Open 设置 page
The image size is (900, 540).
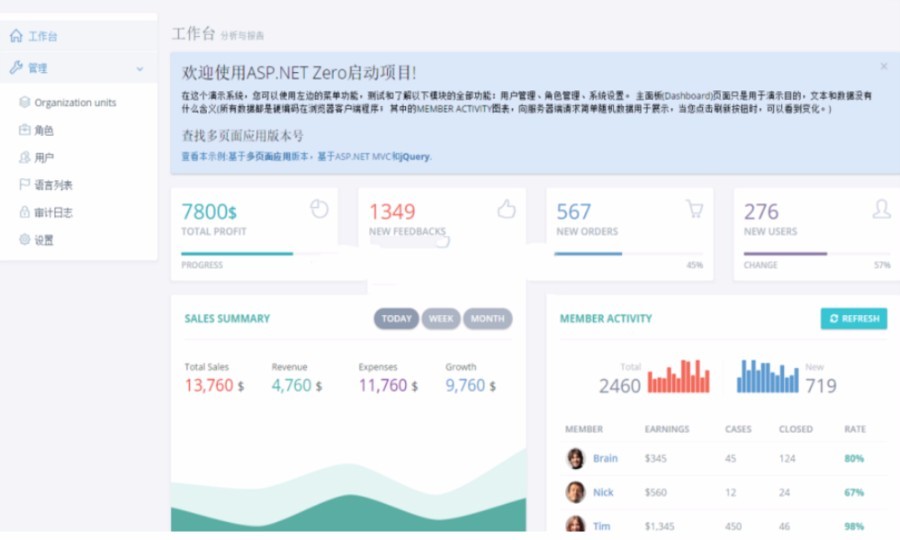coord(44,240)
